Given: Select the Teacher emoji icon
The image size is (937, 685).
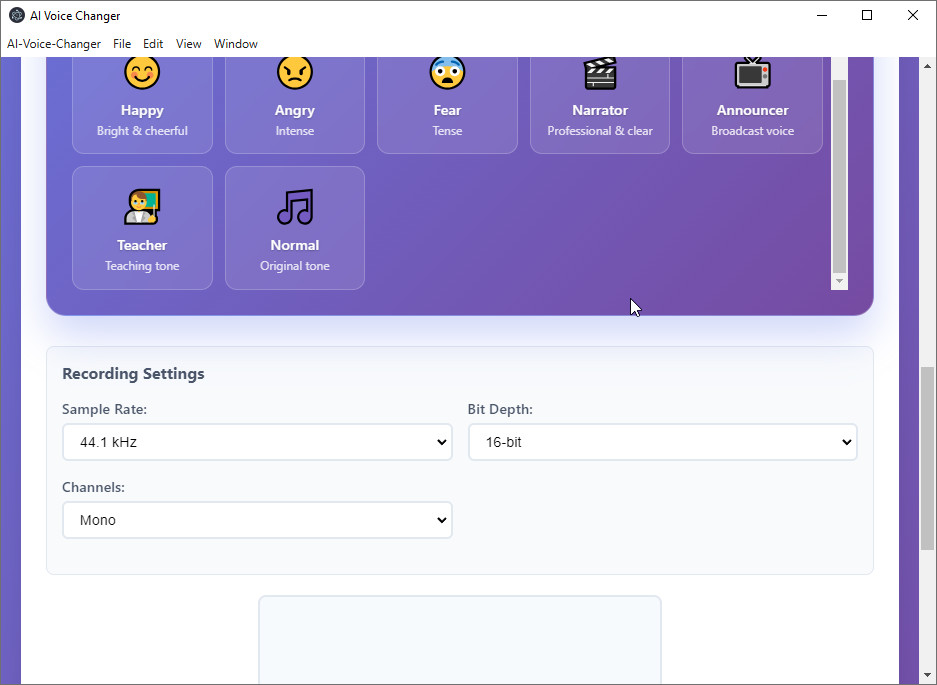Looking at the screenshot, I should coord(142,207).
